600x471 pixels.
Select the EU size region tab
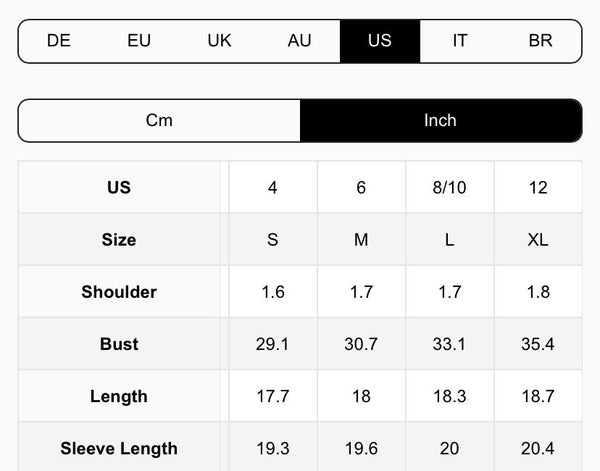tap(139, 41)
